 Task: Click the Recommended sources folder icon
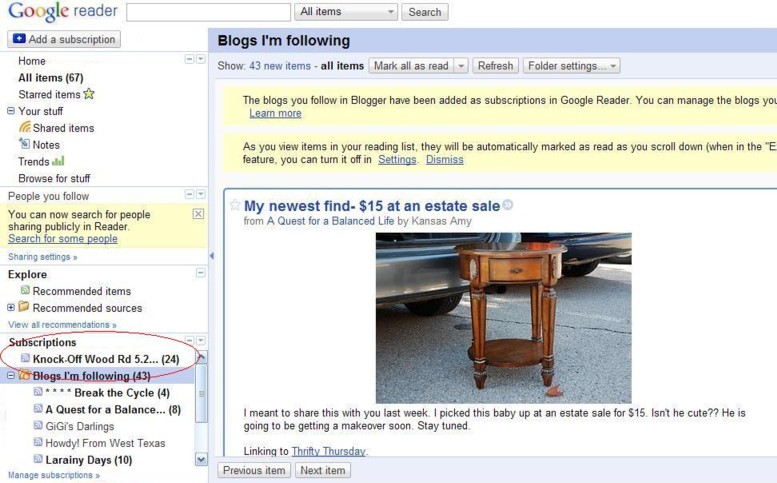tap(24, 307)
